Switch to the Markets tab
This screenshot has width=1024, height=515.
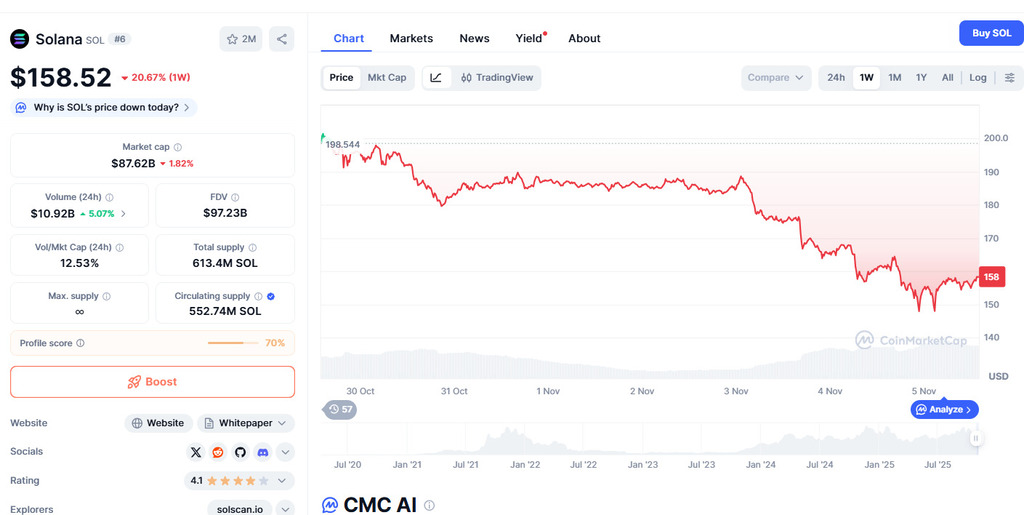[411, 38]
